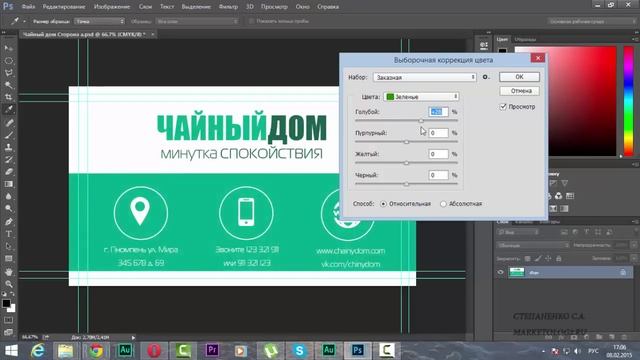Open the Редактирование menu
Image resolution: width=640 pixels, height=360 pixels.
[64, 7]
